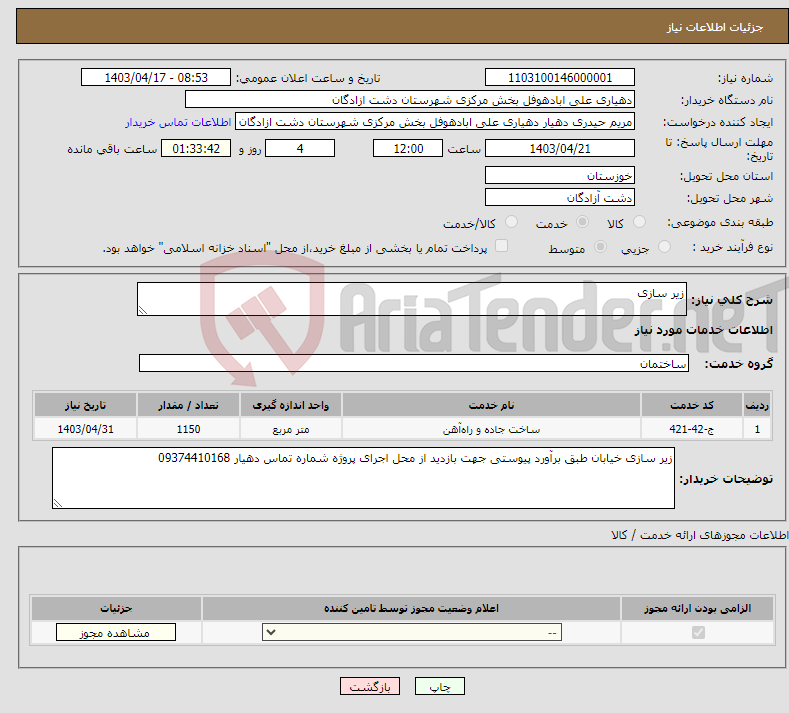This screenshot has width=789, height=713.
Task: Click the اطلاعات مجوزهای ارائه خدمت / کالا heading
Action: [699, 535]
